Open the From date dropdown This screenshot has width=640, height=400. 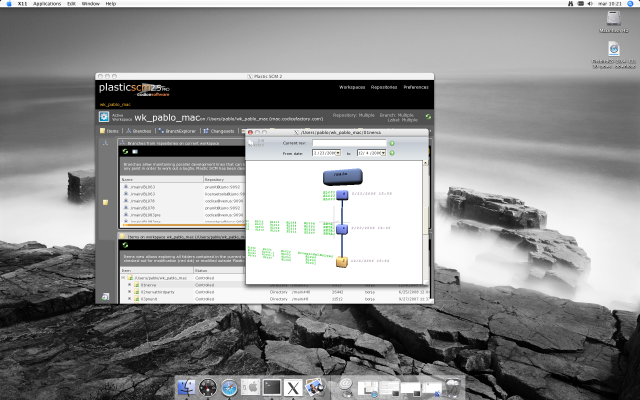[338, 153]
